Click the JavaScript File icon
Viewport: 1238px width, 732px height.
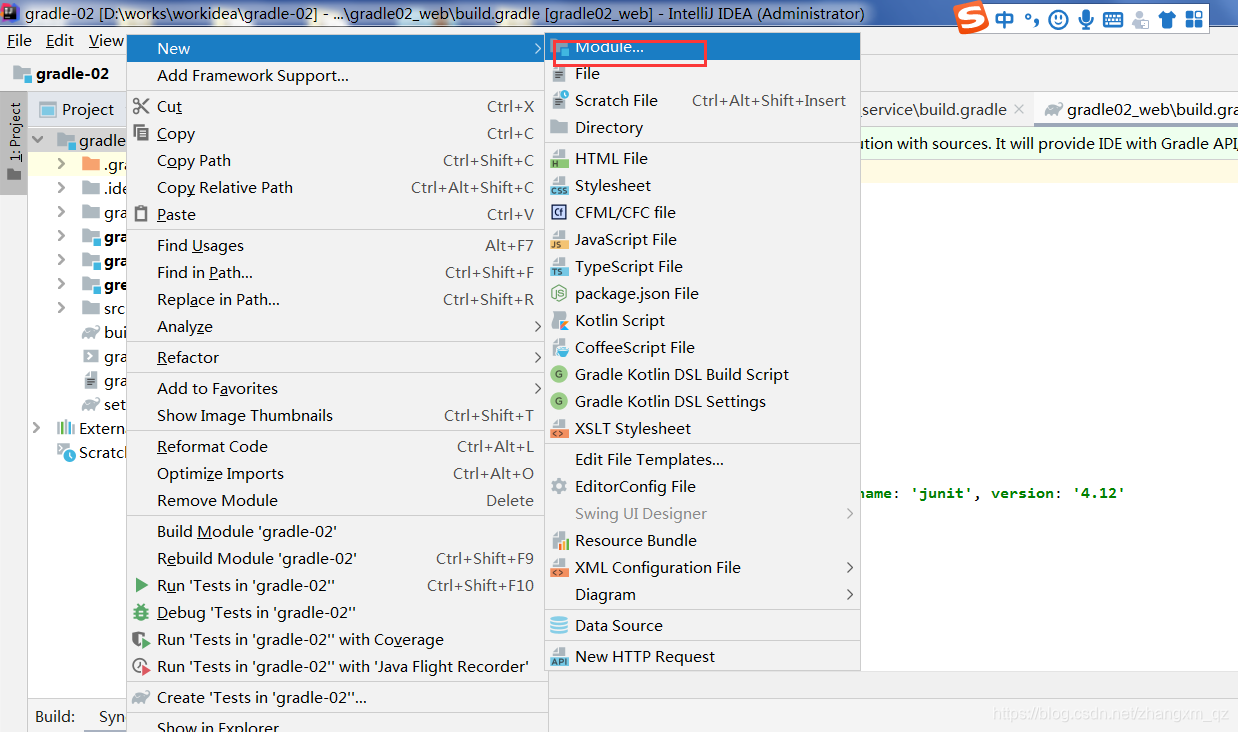tap(559, 240)
